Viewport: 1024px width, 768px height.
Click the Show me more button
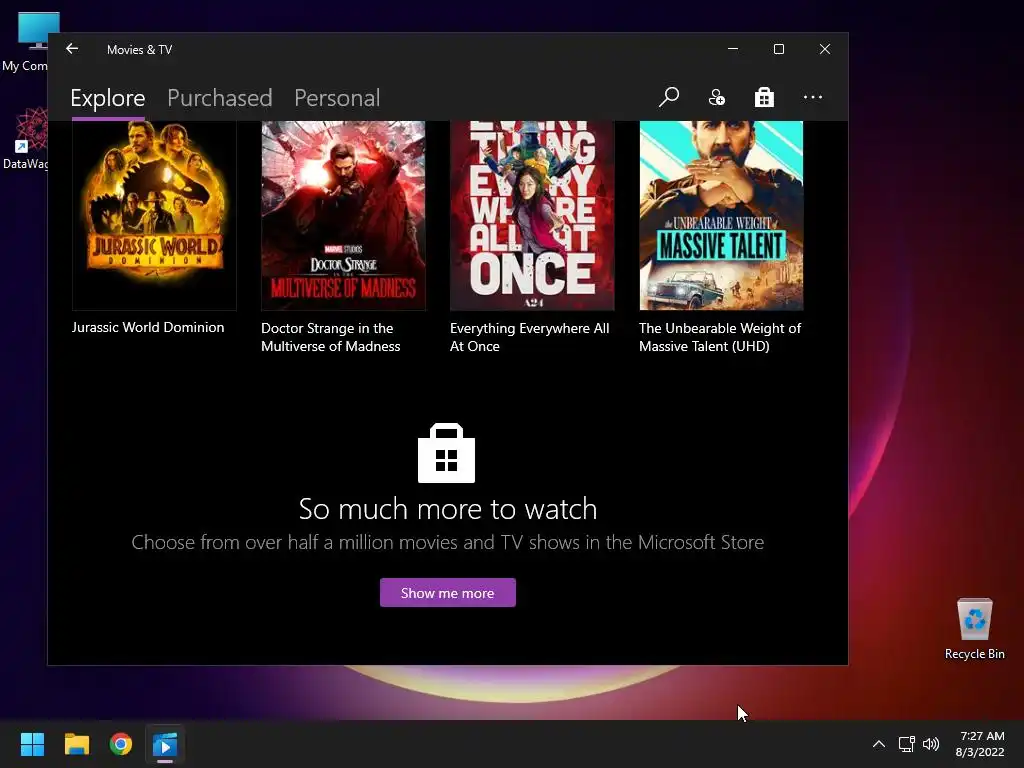click(x=448, y=593)
